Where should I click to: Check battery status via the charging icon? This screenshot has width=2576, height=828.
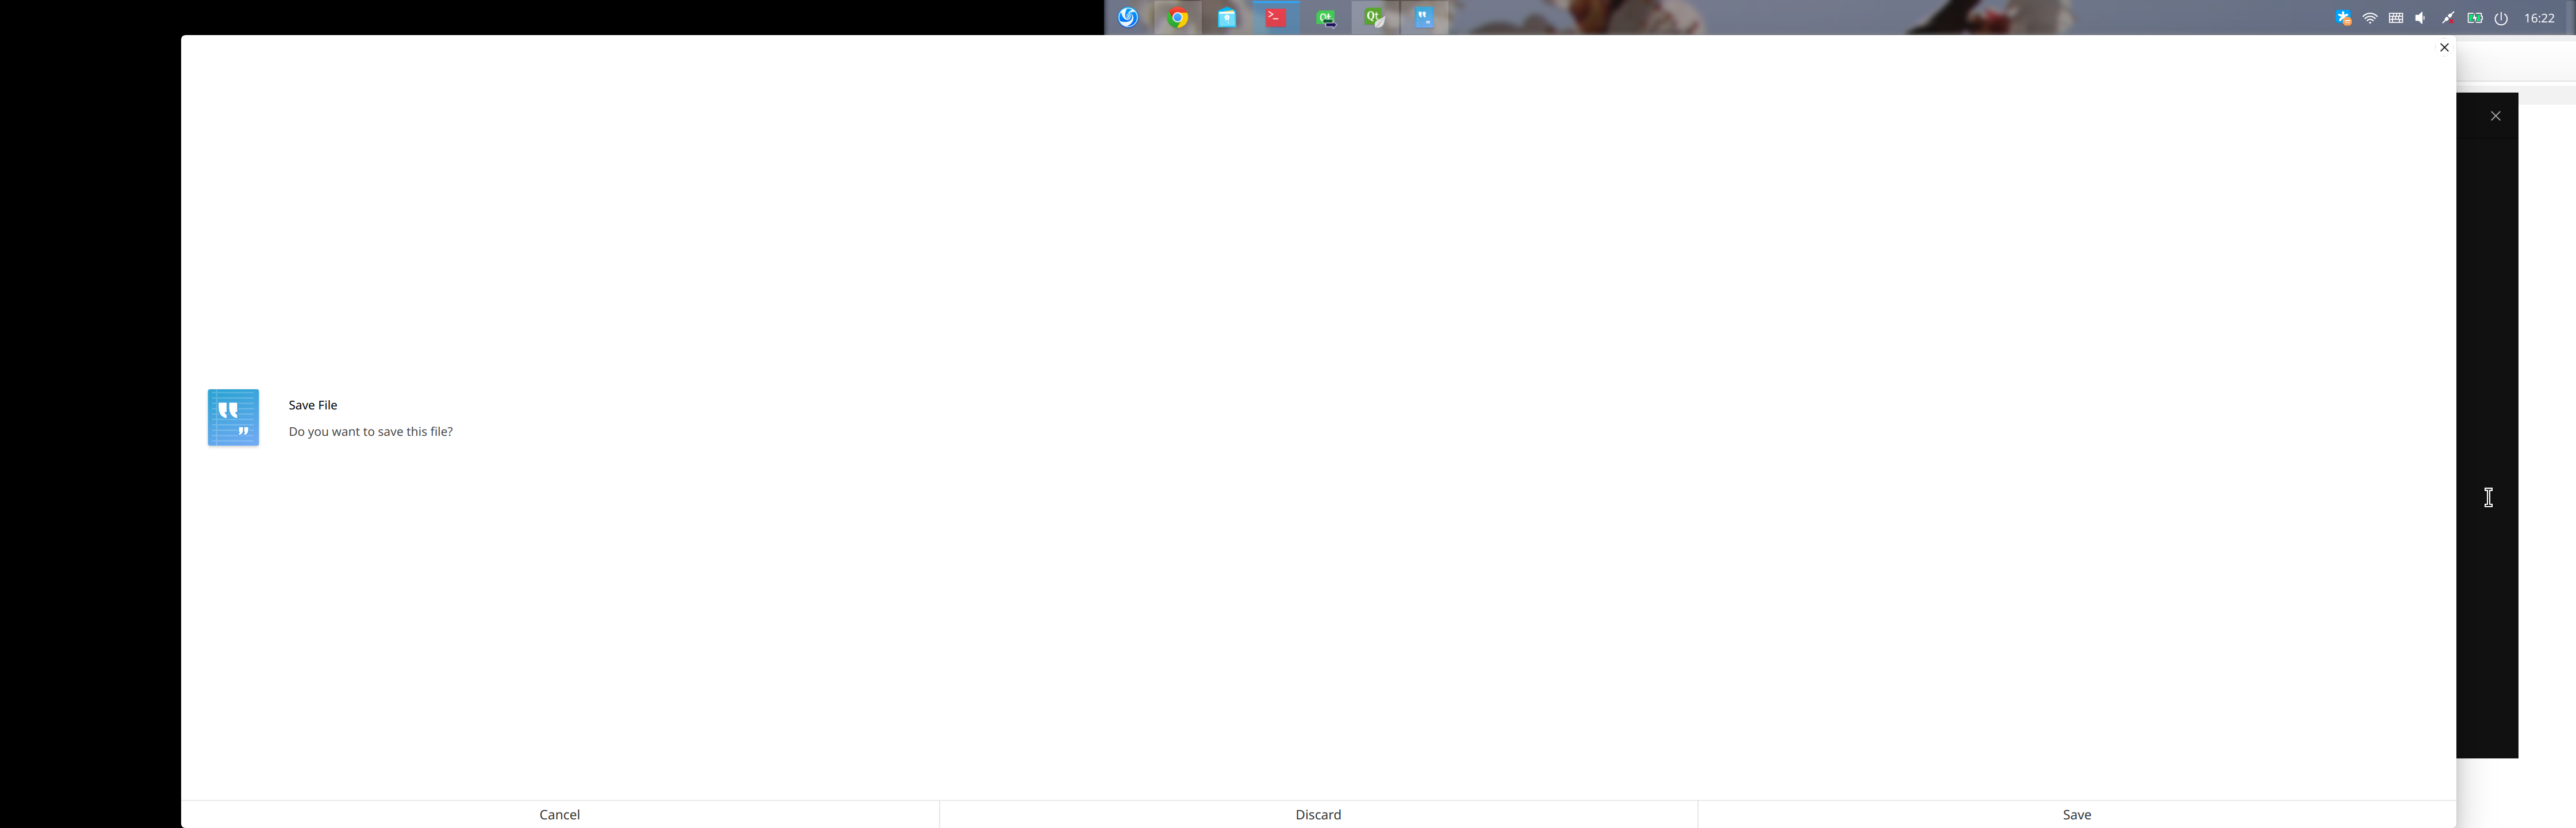2474,18
